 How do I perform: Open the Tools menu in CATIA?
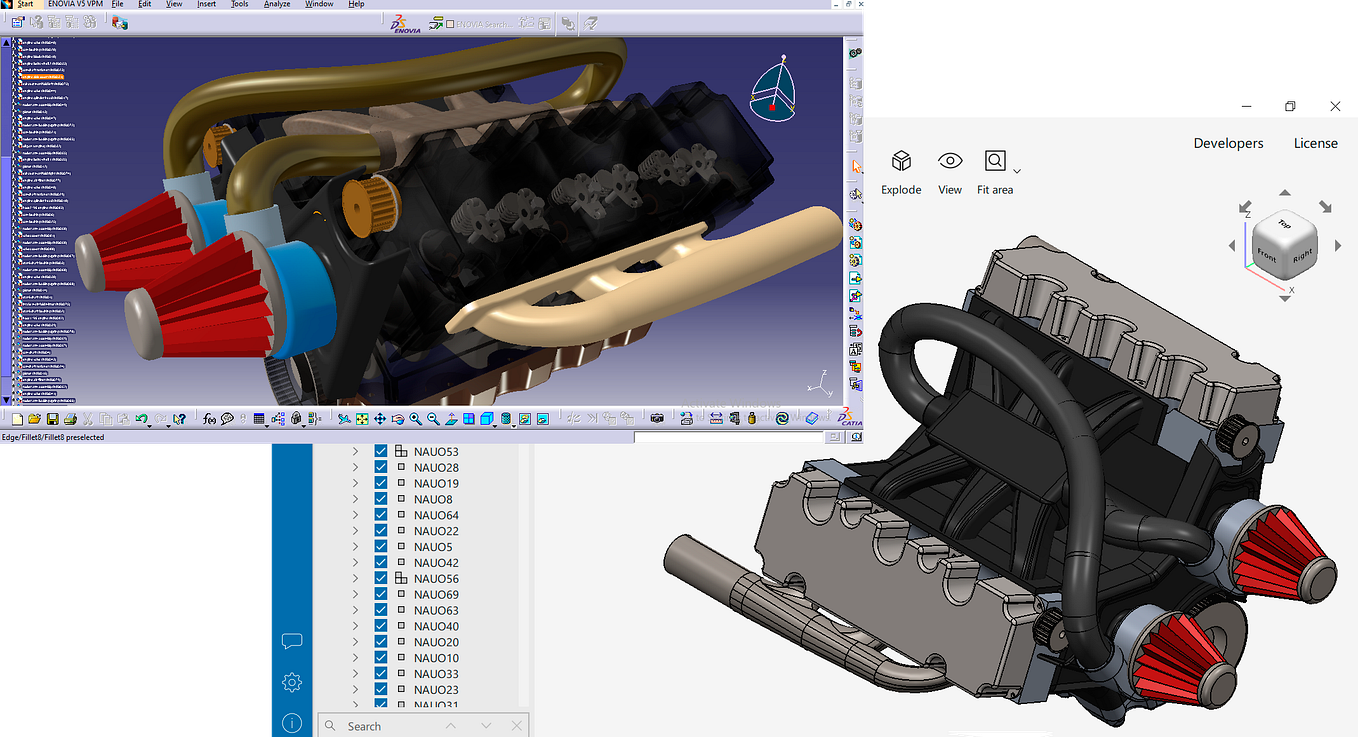[x=239, y=4]
